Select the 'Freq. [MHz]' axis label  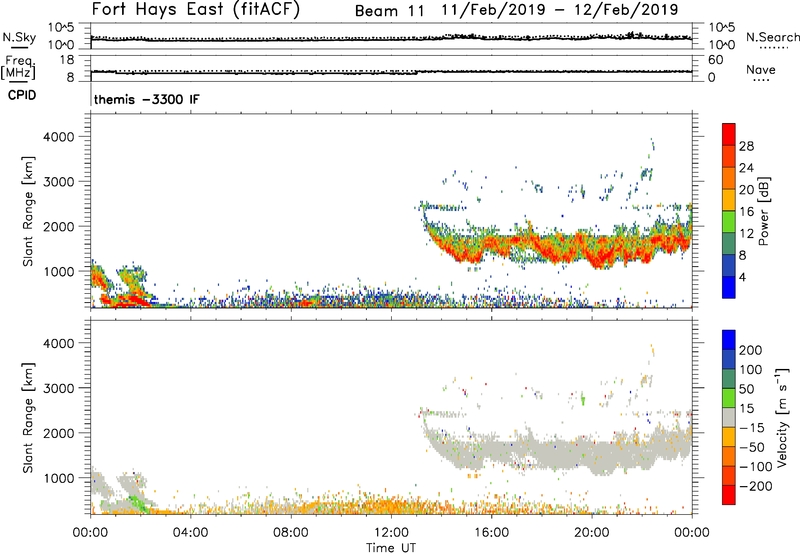pos(19,68)
